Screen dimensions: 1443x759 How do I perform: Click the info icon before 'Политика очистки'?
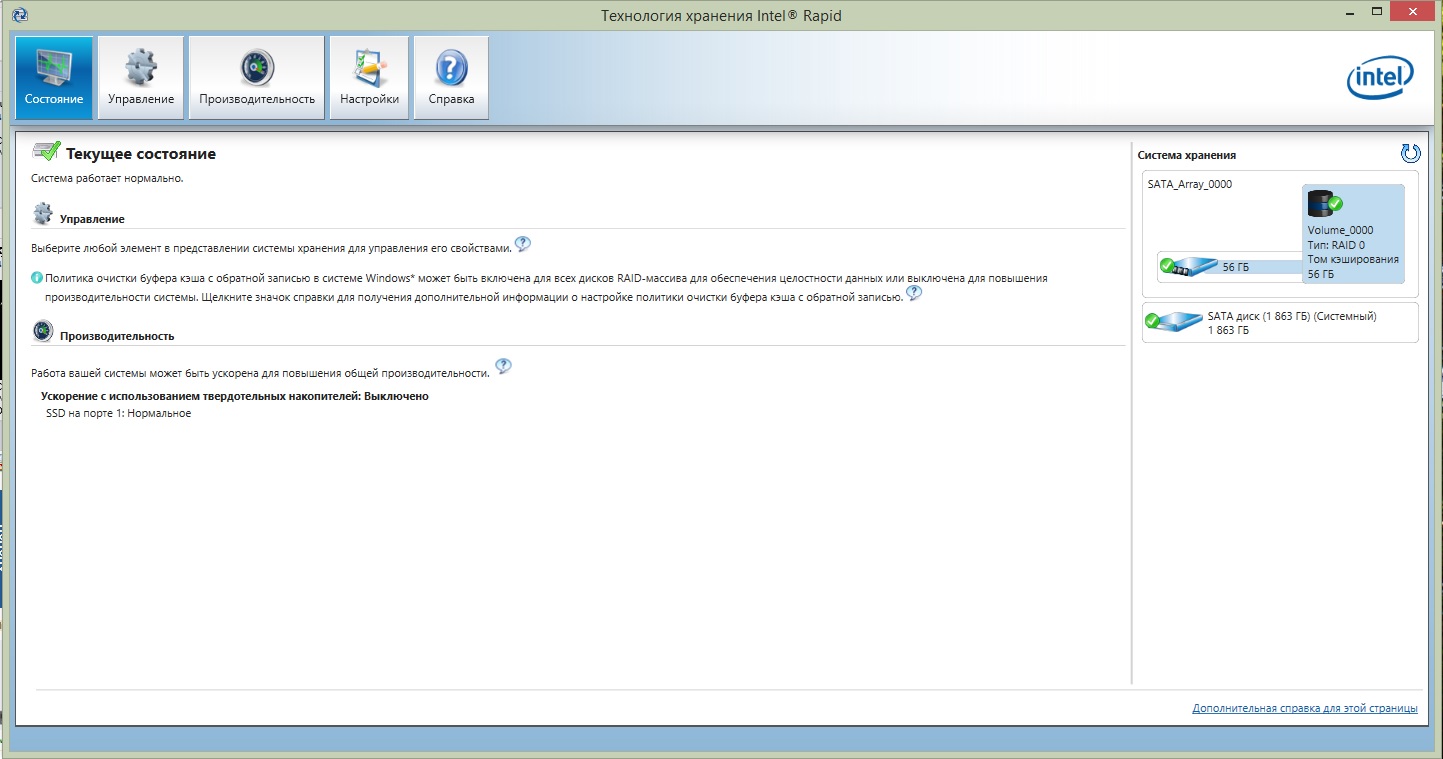coord(37,278)
